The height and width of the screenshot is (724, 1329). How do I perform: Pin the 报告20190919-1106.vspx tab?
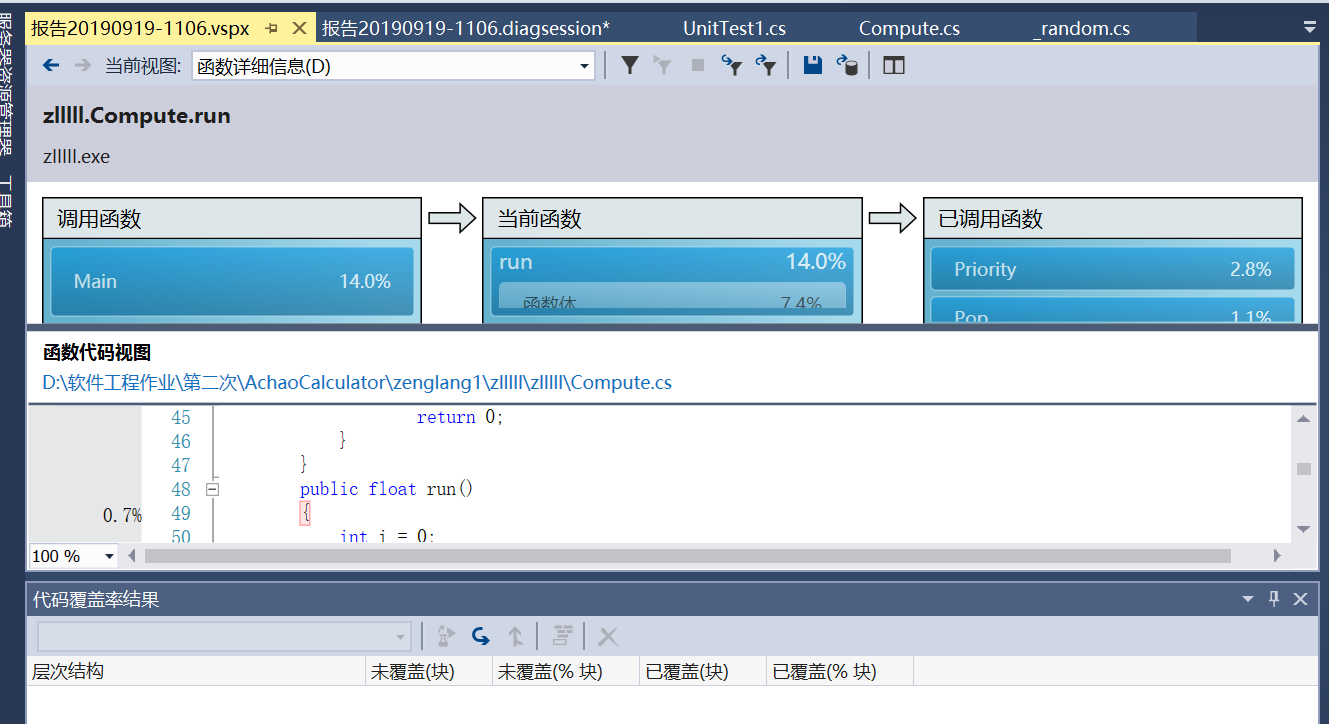(273, 29)
